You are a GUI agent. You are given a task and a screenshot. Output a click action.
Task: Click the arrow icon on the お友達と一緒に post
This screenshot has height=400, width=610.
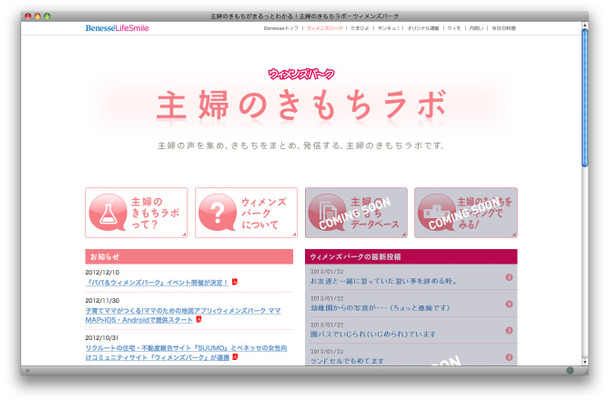[x=509, y=277]
